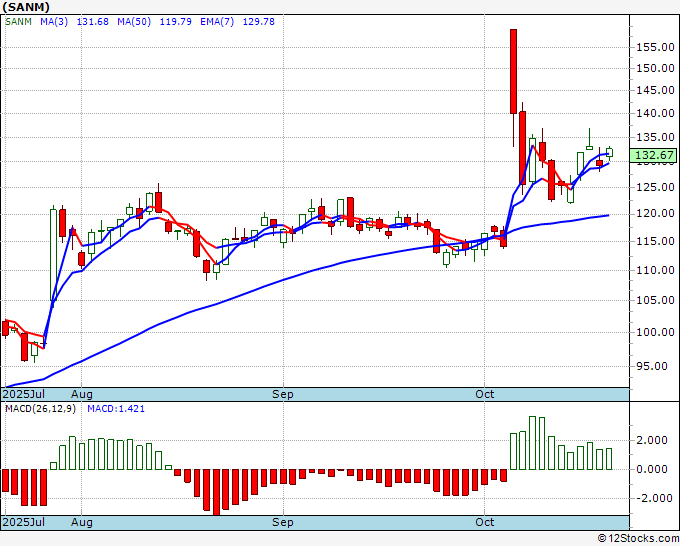680x546 pixels.
Task: Click Aug on price chart date axis
Action: pyautogui.click(x=82, y=395)
